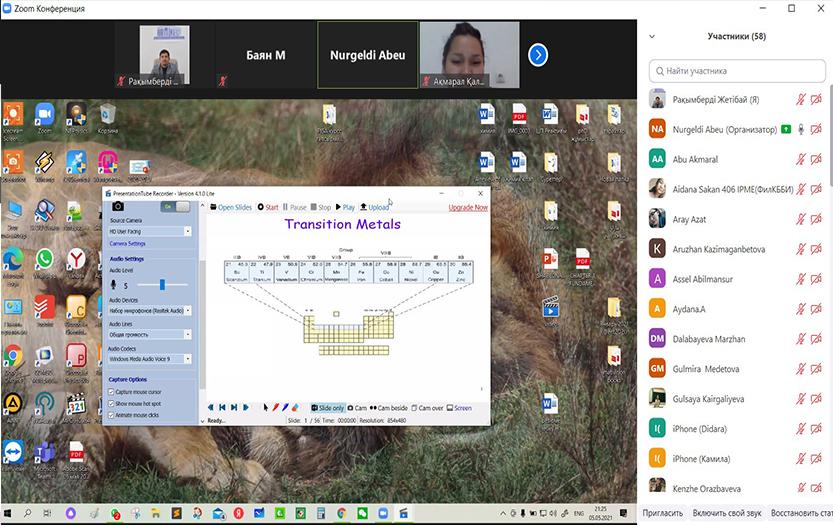Select the red pen drawing tool
833x525 pixels.
(275, 408)
